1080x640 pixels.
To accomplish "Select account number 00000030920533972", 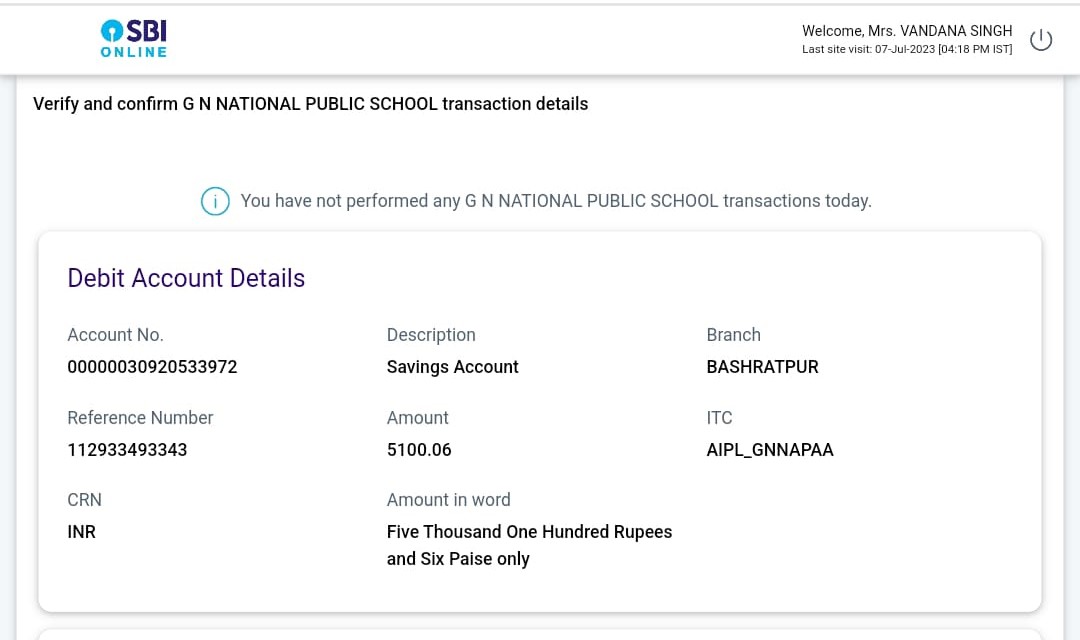I will point(152,367).
